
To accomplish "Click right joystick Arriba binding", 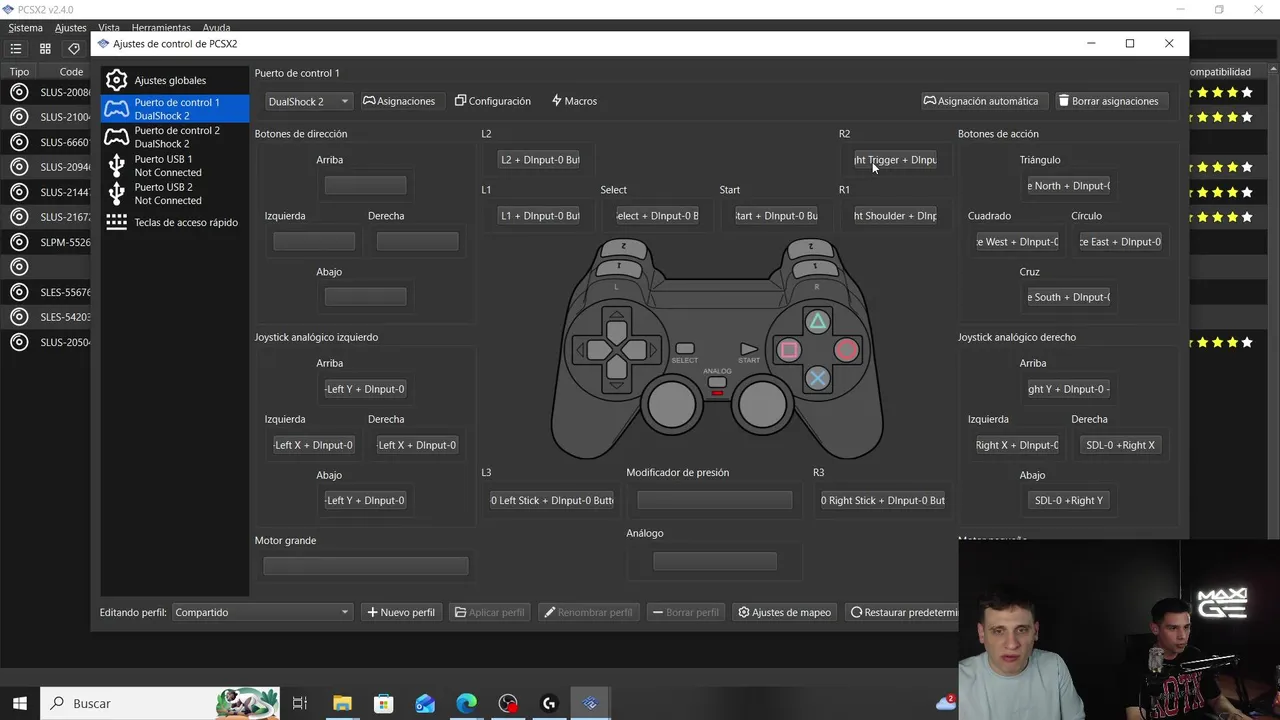I will pos(1068,389).
